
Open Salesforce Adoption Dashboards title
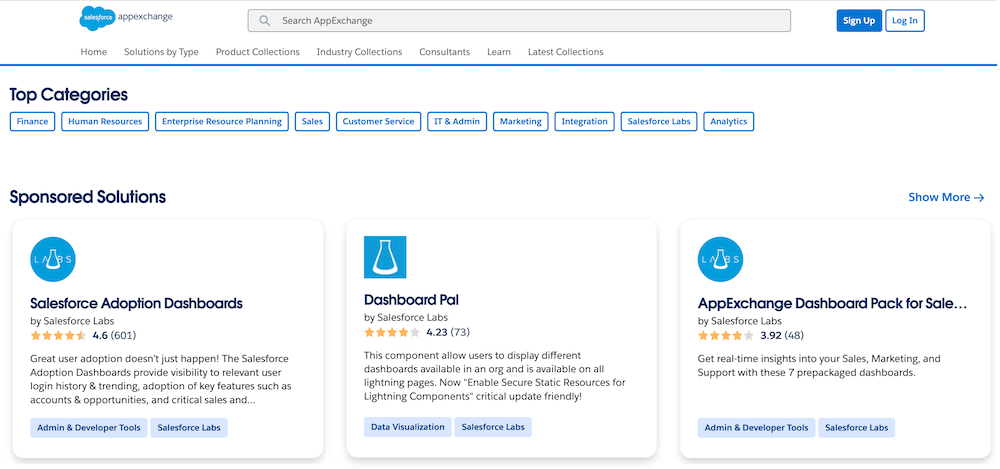coord(136,303)
